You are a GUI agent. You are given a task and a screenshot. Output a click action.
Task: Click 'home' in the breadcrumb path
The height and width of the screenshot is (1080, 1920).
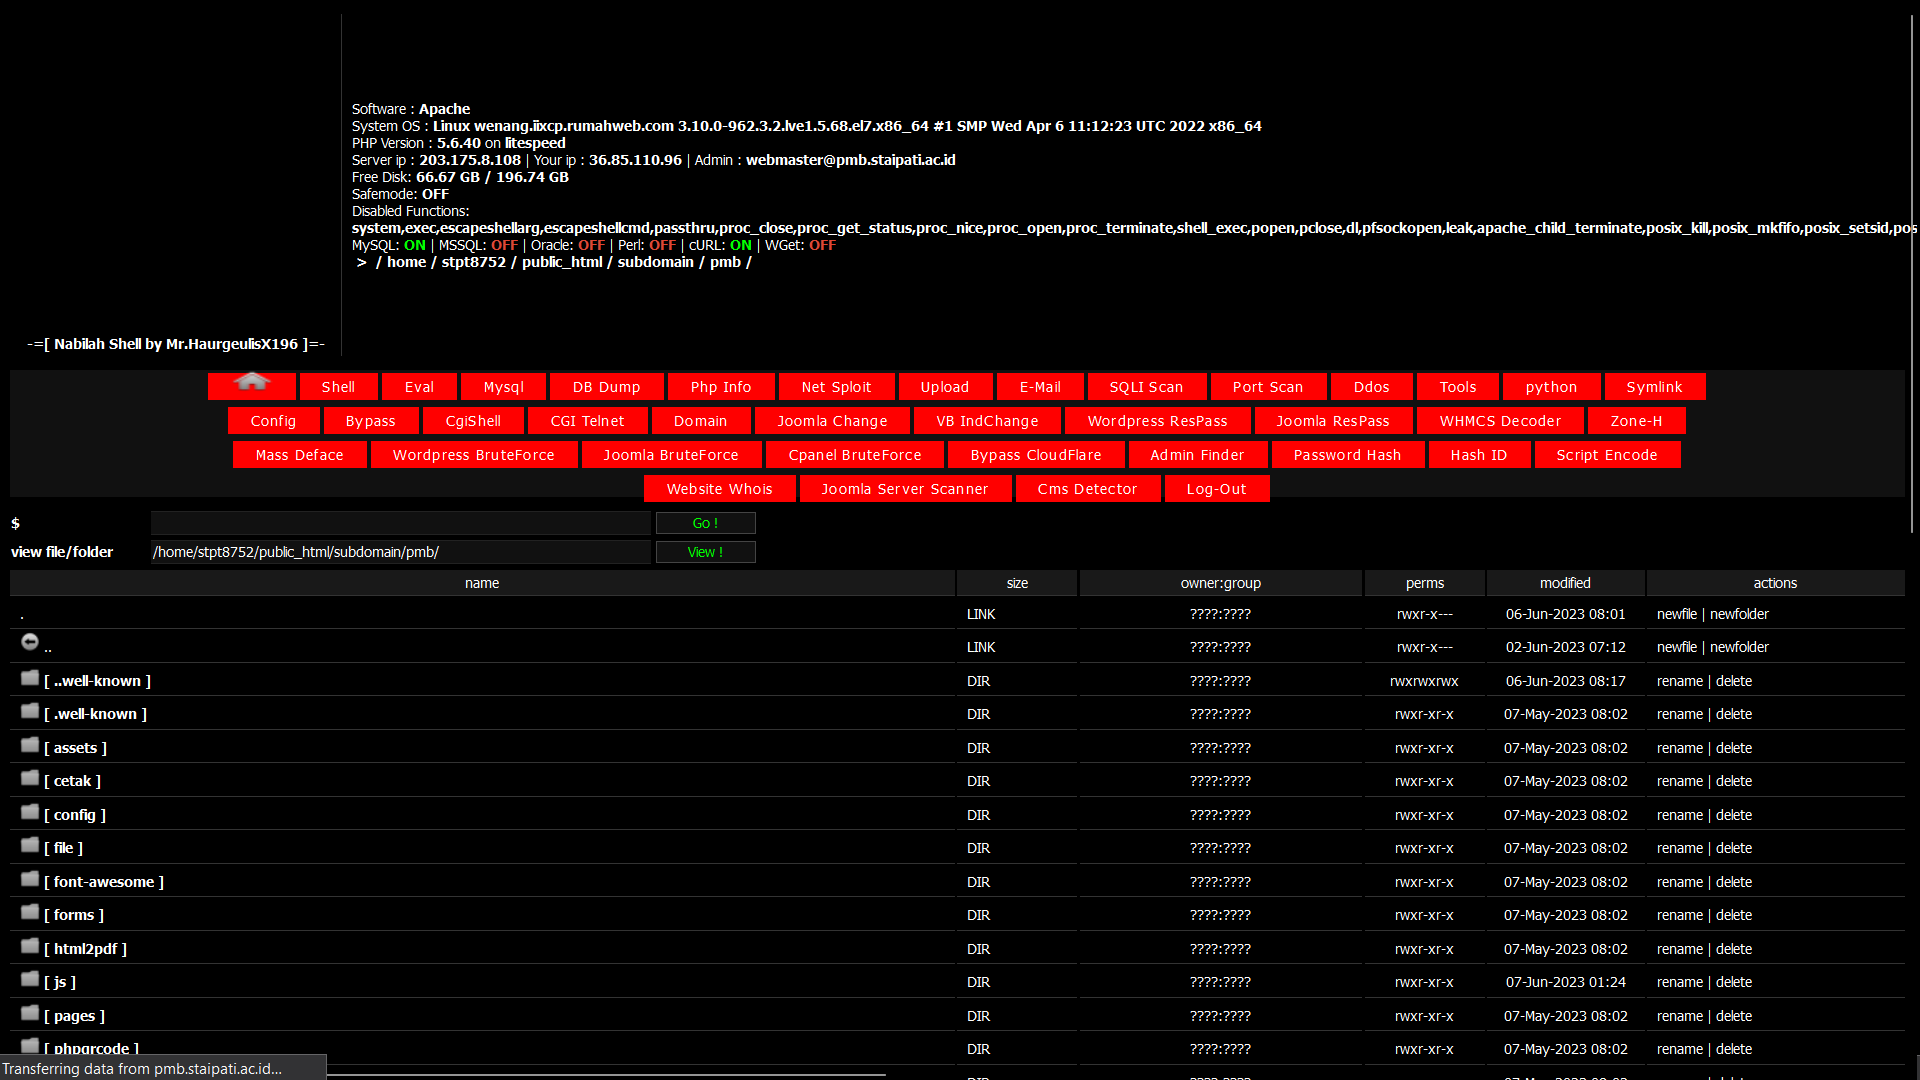(x=407, y=262)
